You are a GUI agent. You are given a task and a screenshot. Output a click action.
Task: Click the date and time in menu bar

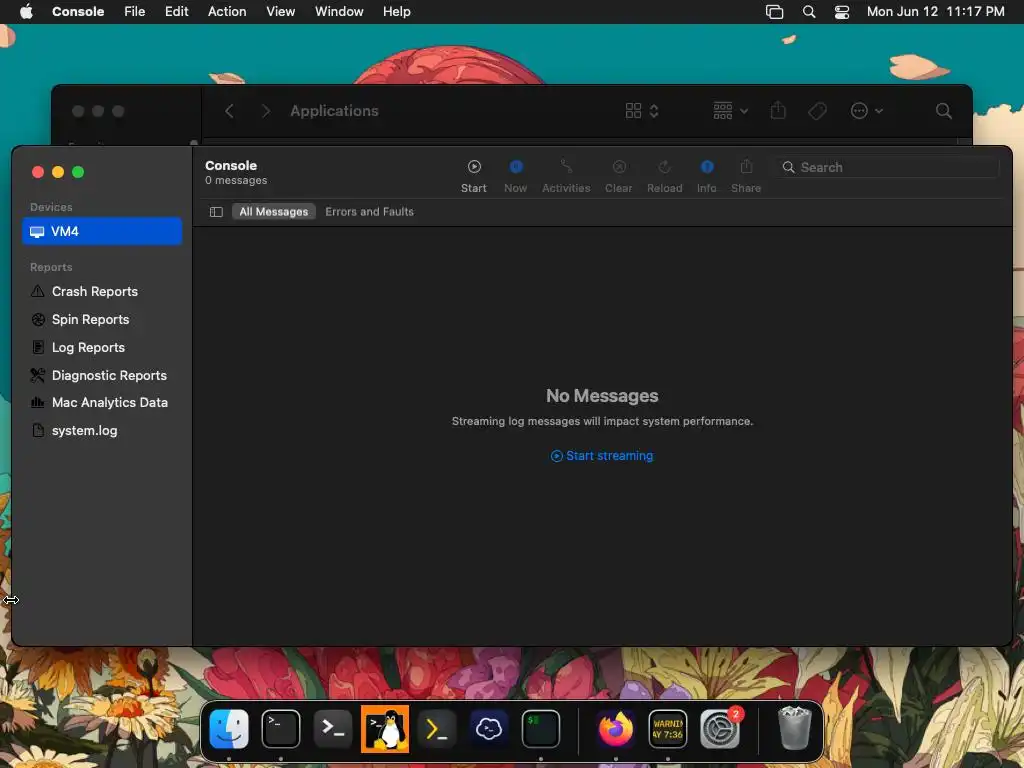935,12
